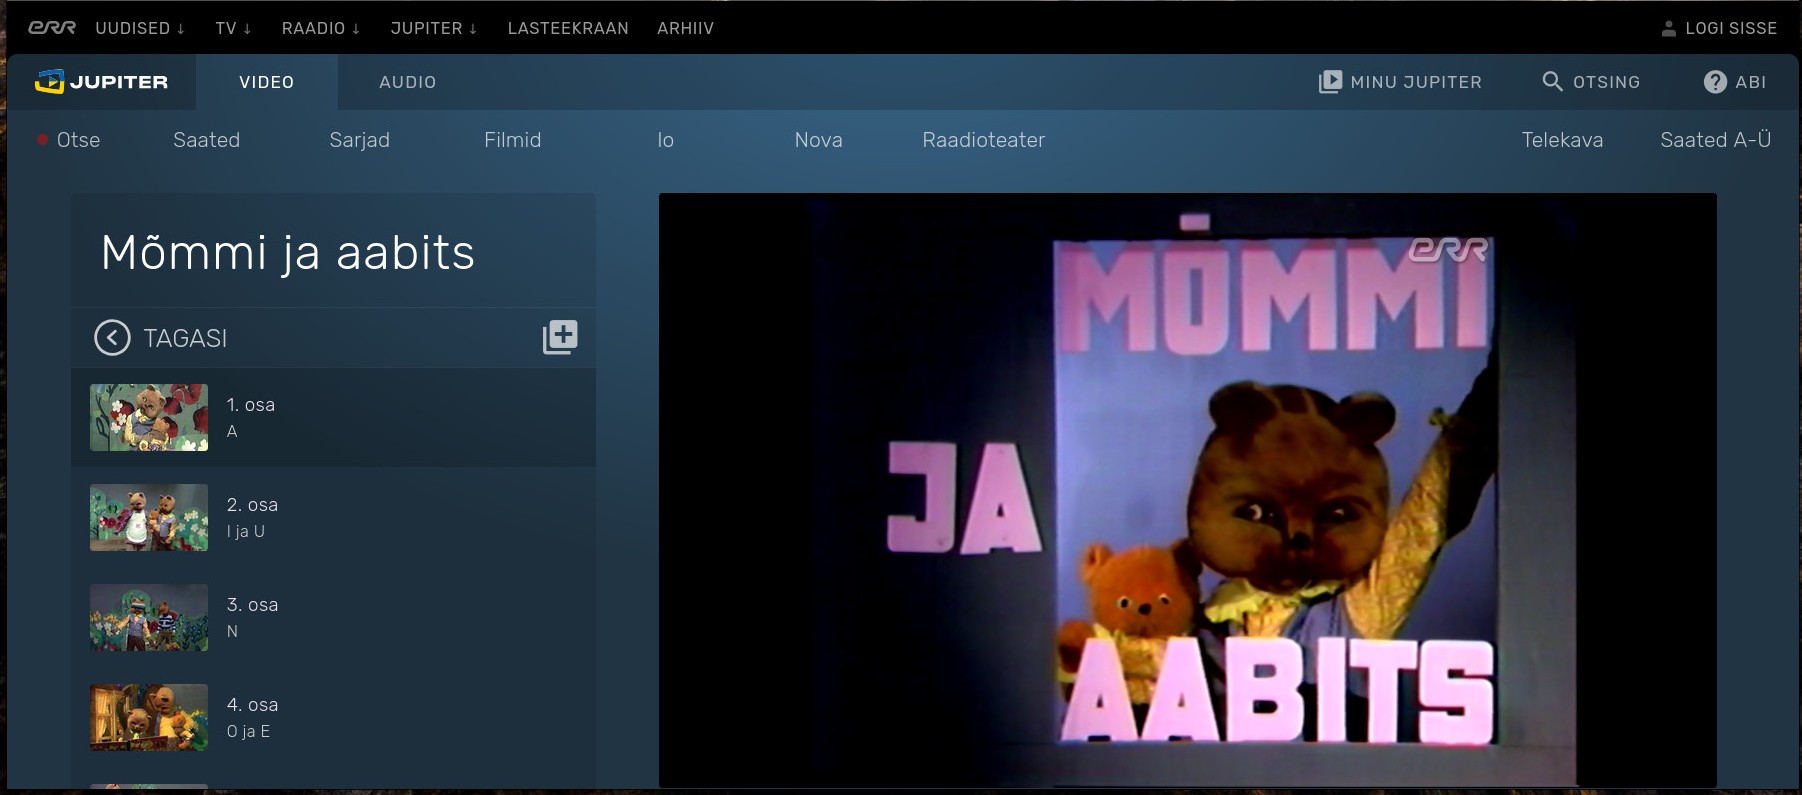Image resolution: width=1802 pixels, height=795 pixels.
Task: Click the episode title '3. osa'
Action: pyautogui.click(x=252, y=605)
